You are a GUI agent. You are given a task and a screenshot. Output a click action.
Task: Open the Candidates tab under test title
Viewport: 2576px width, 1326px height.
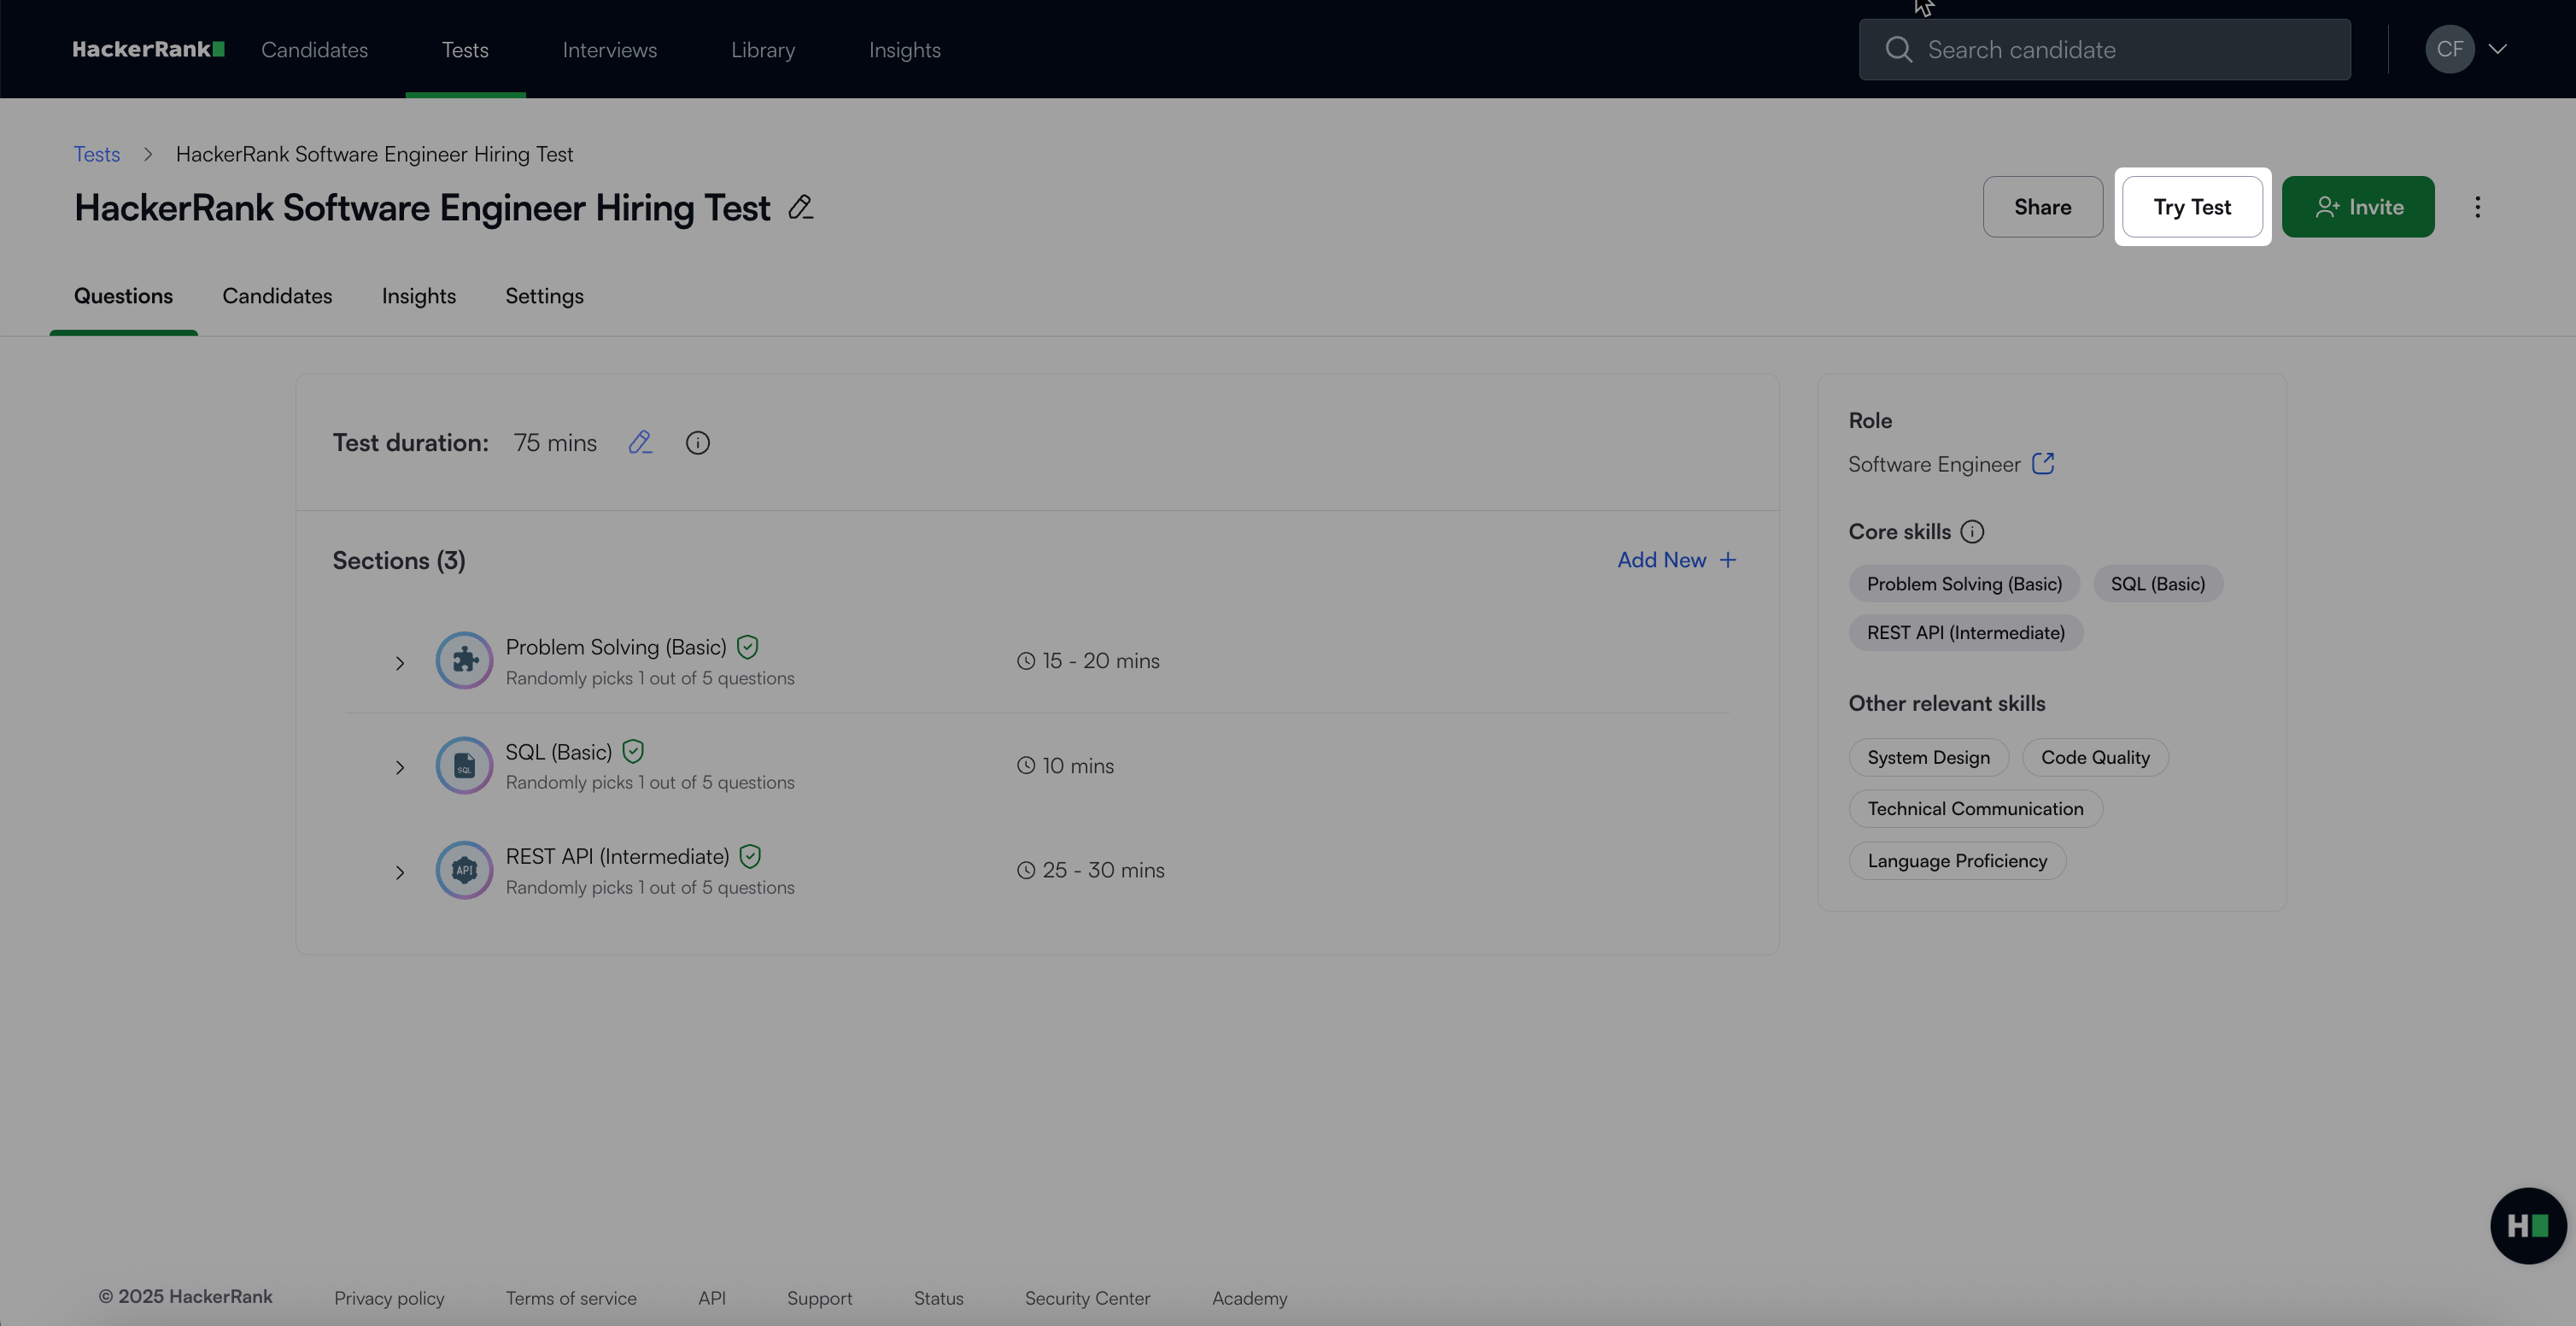click(277, 296)
